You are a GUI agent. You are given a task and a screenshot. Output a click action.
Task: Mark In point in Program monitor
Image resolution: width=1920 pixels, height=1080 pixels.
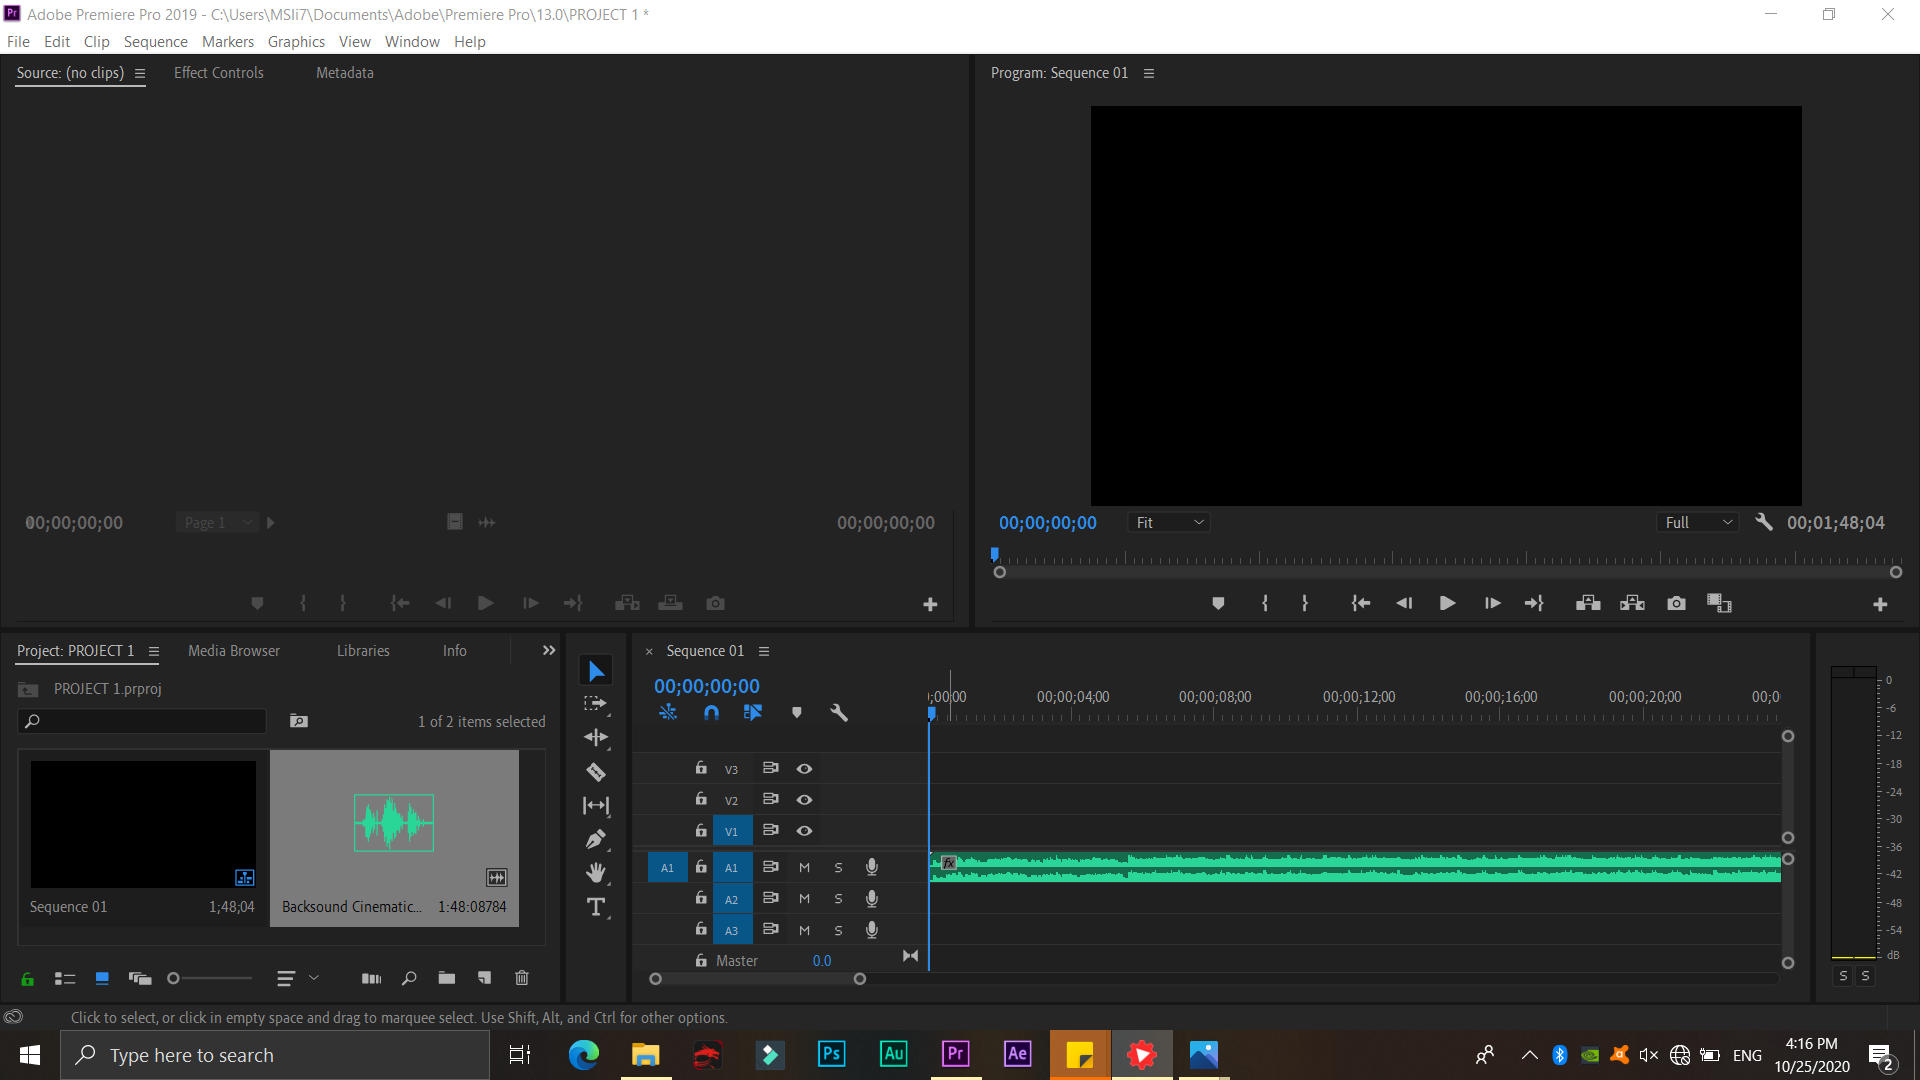point(1265,604)
